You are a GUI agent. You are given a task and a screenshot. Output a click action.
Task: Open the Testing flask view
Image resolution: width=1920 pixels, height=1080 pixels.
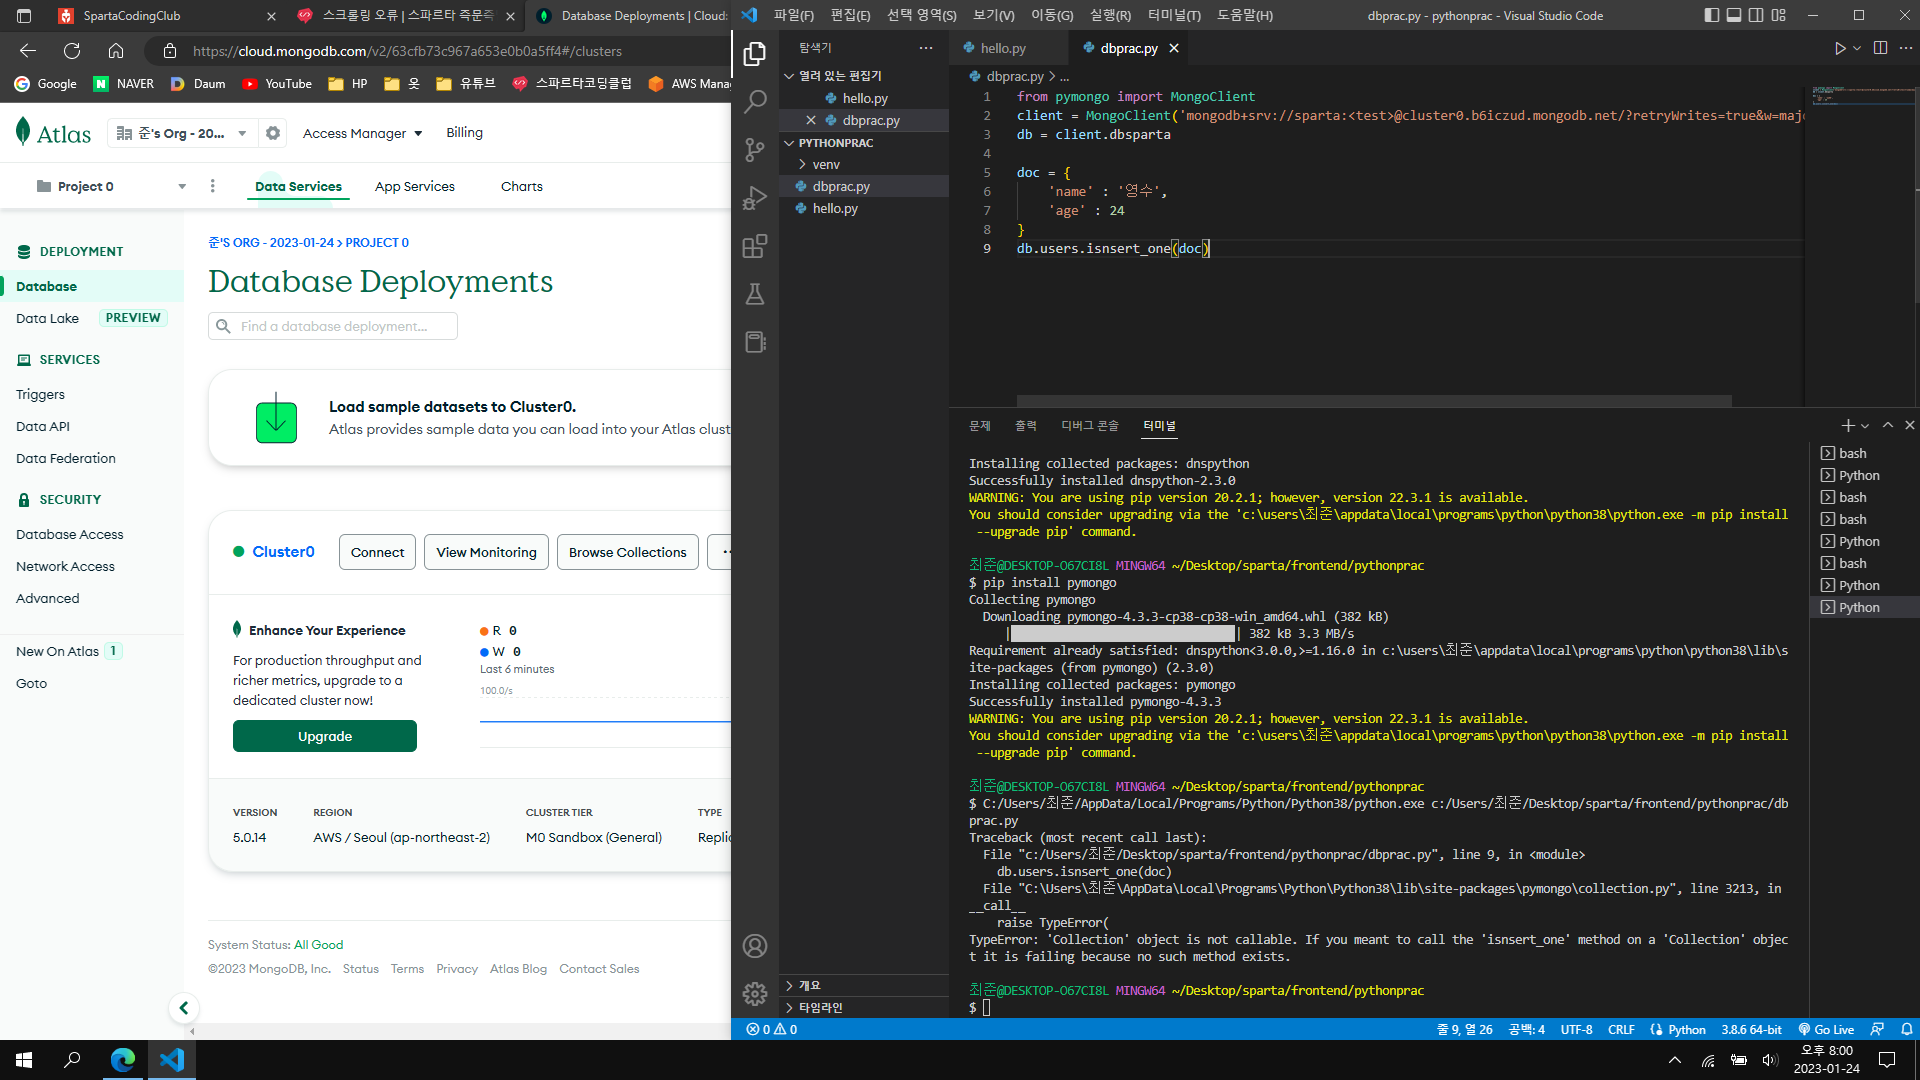[x=755, y=294]
